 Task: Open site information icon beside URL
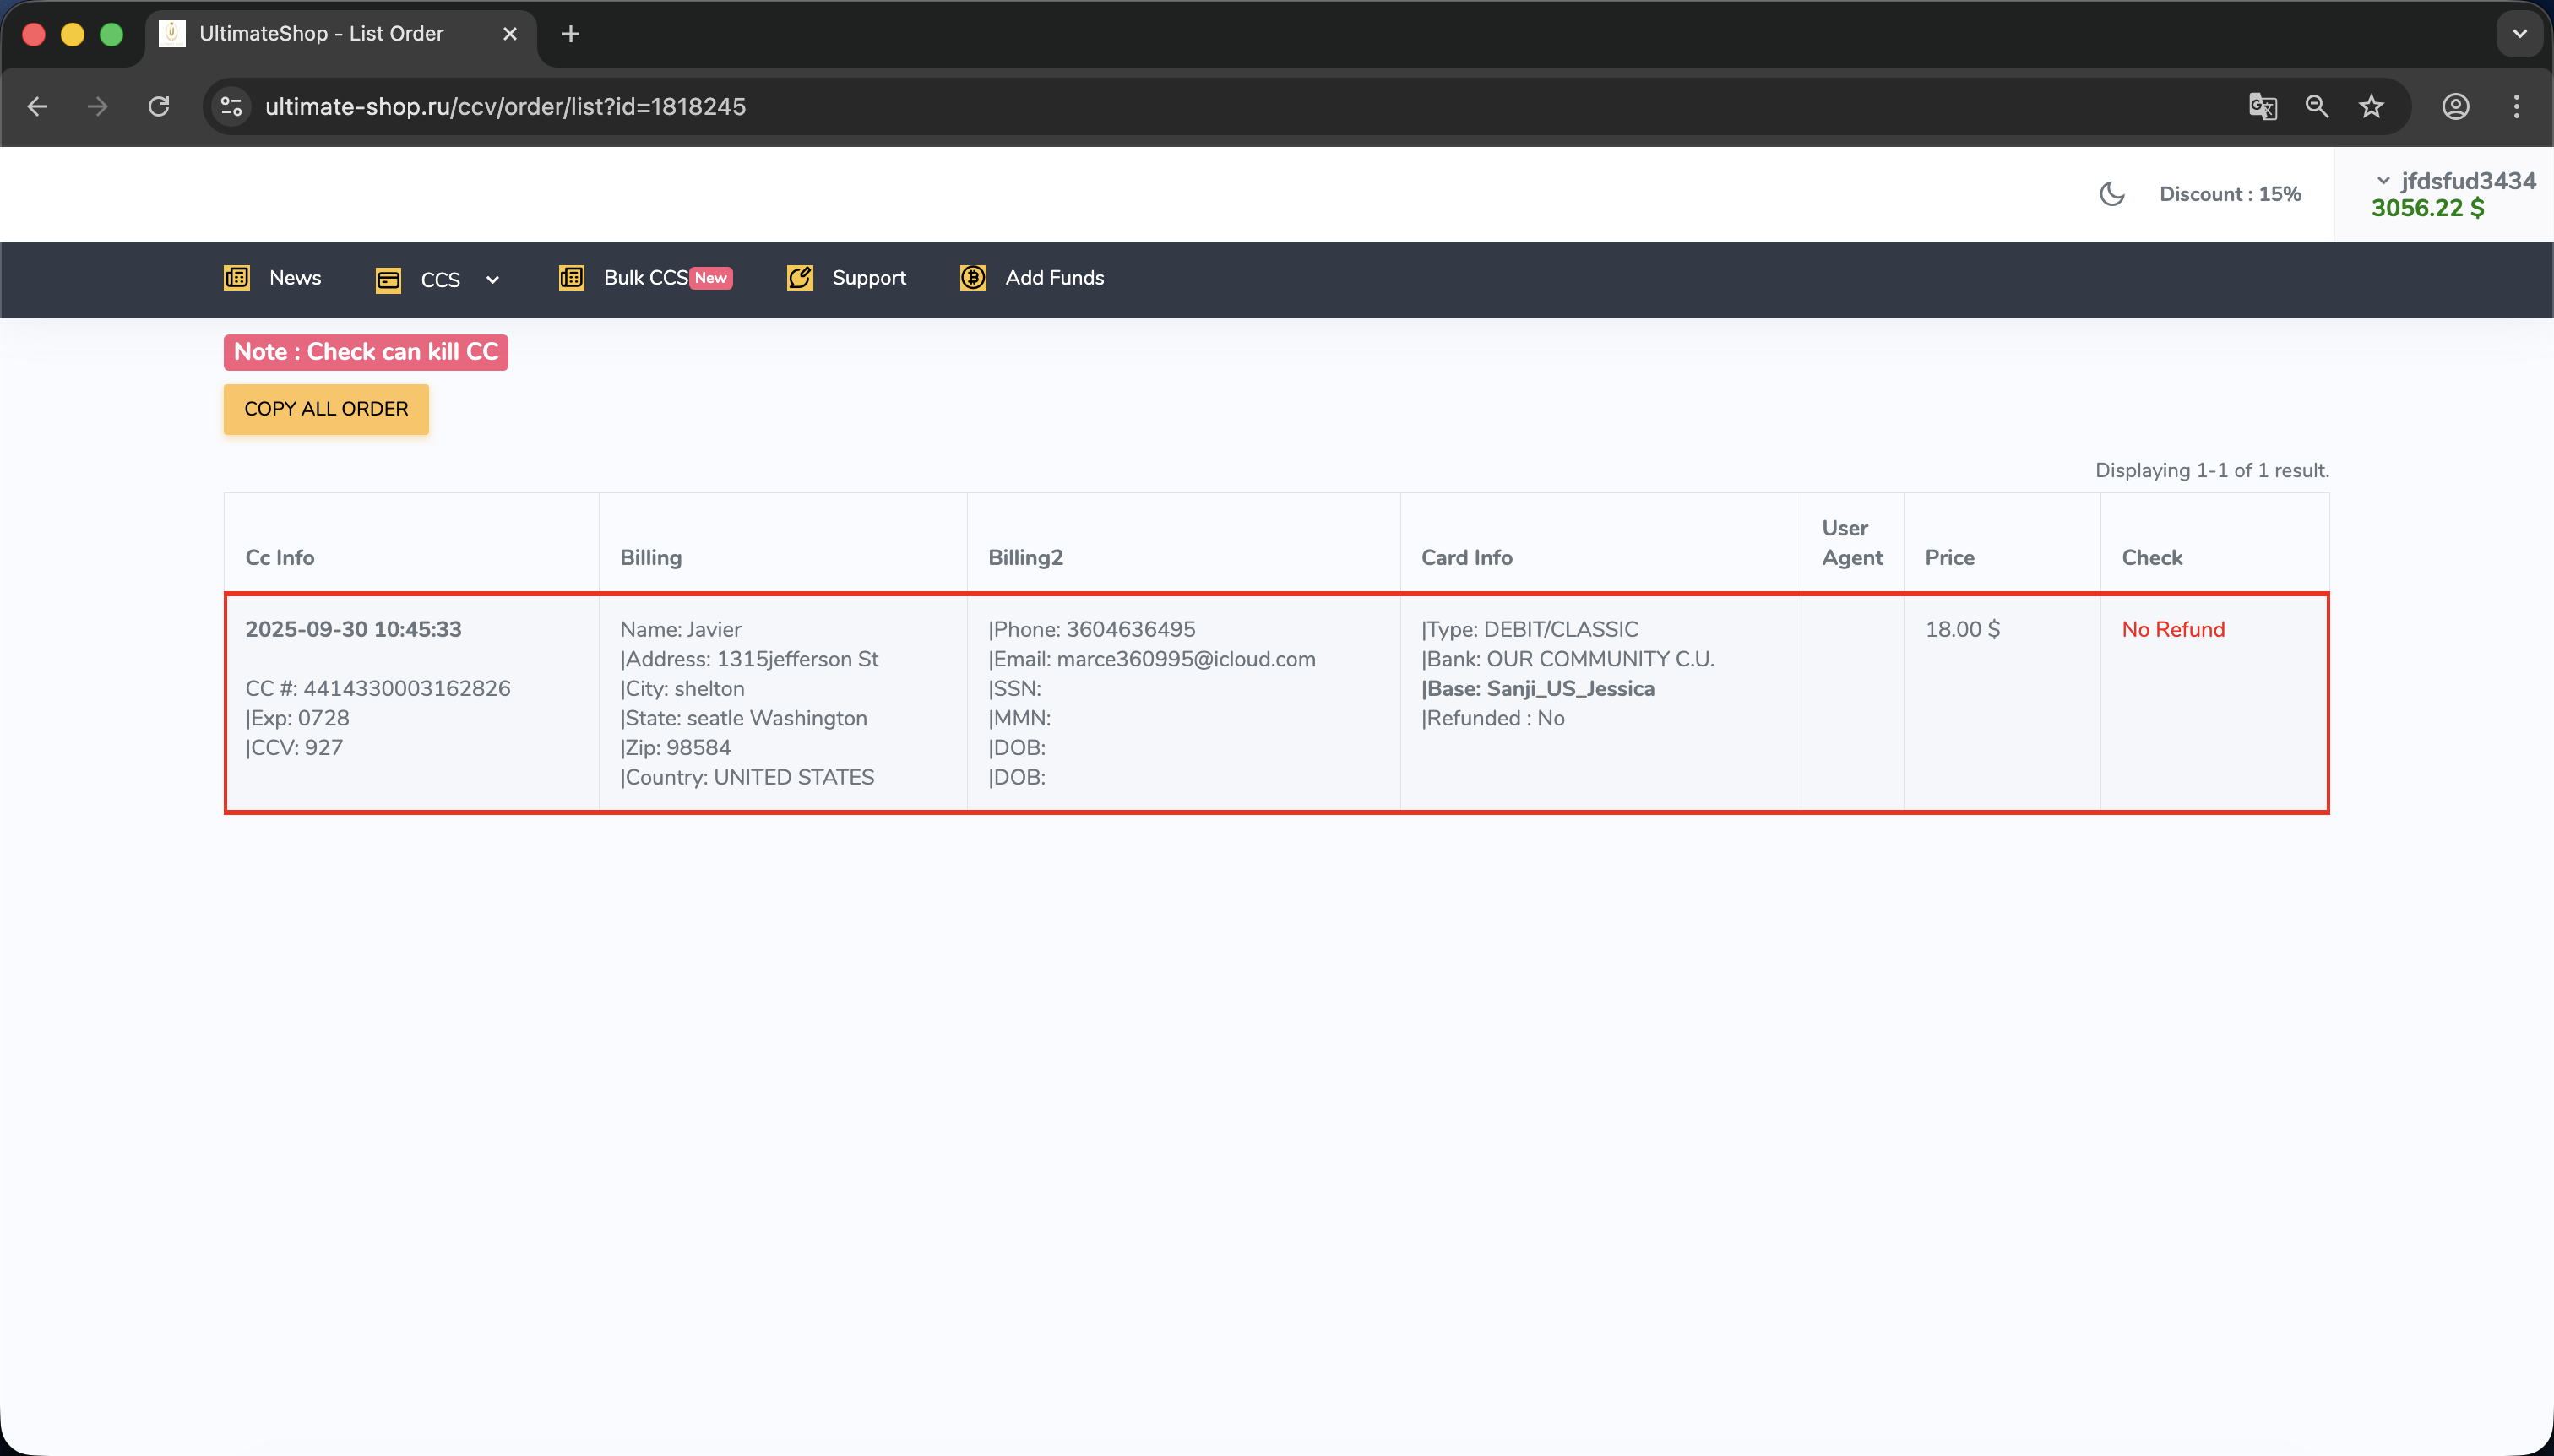click(232, 107)
